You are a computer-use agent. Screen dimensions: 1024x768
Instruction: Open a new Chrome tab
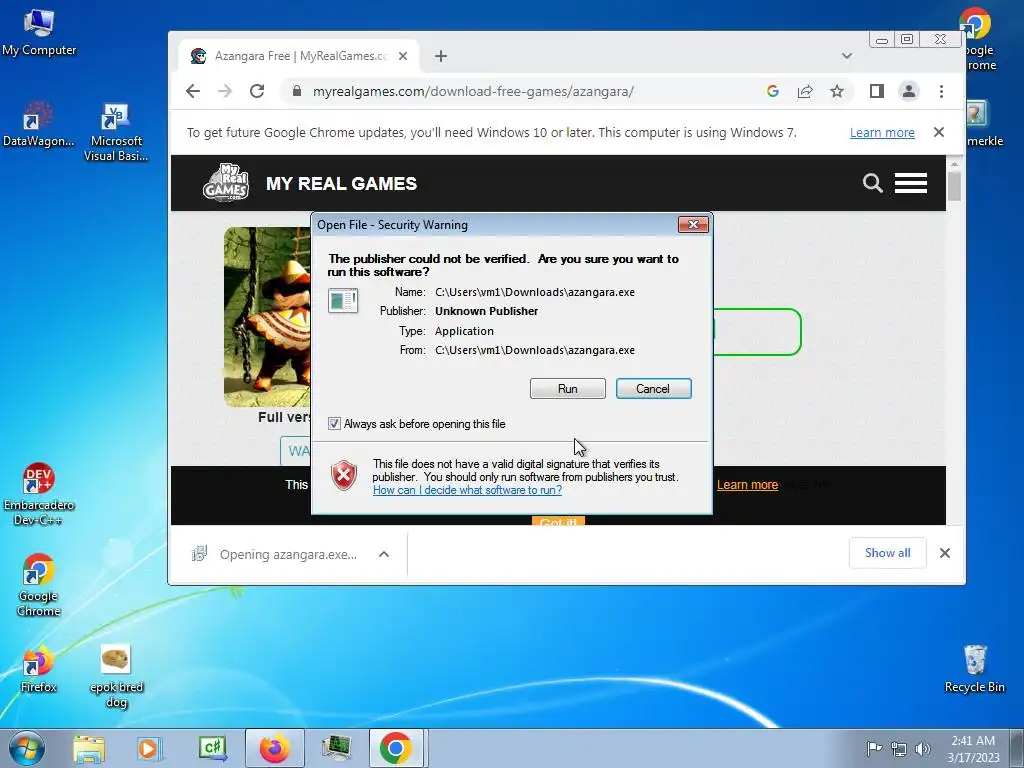441,56
